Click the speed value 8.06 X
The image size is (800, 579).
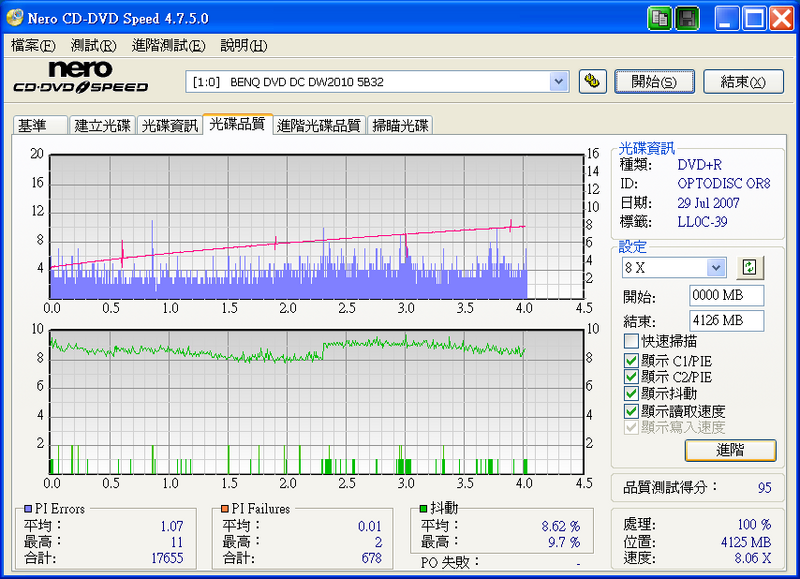click(753, 558)
